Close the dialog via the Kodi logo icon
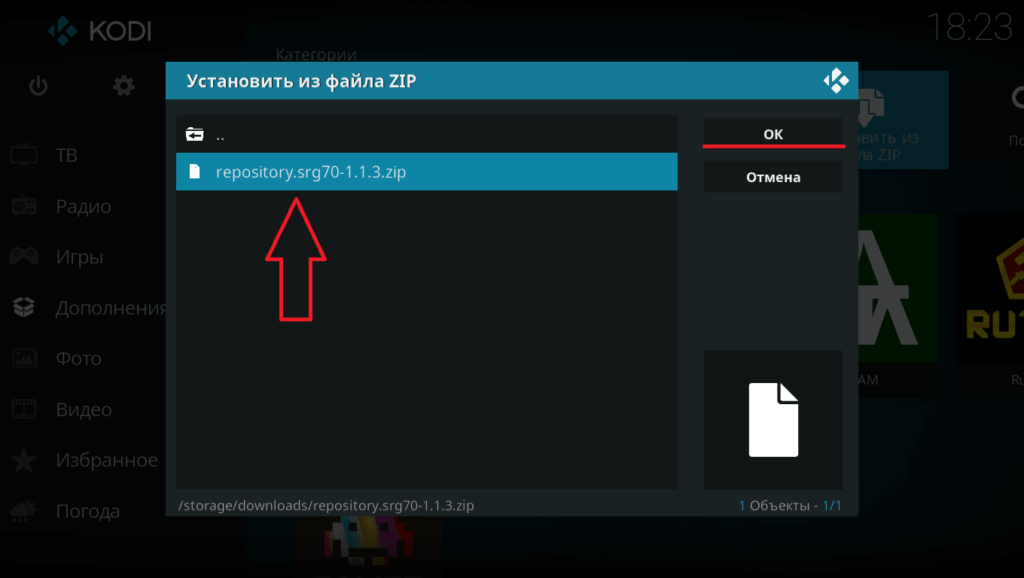This screenshot has width=1024, height=578. [835, 82]
